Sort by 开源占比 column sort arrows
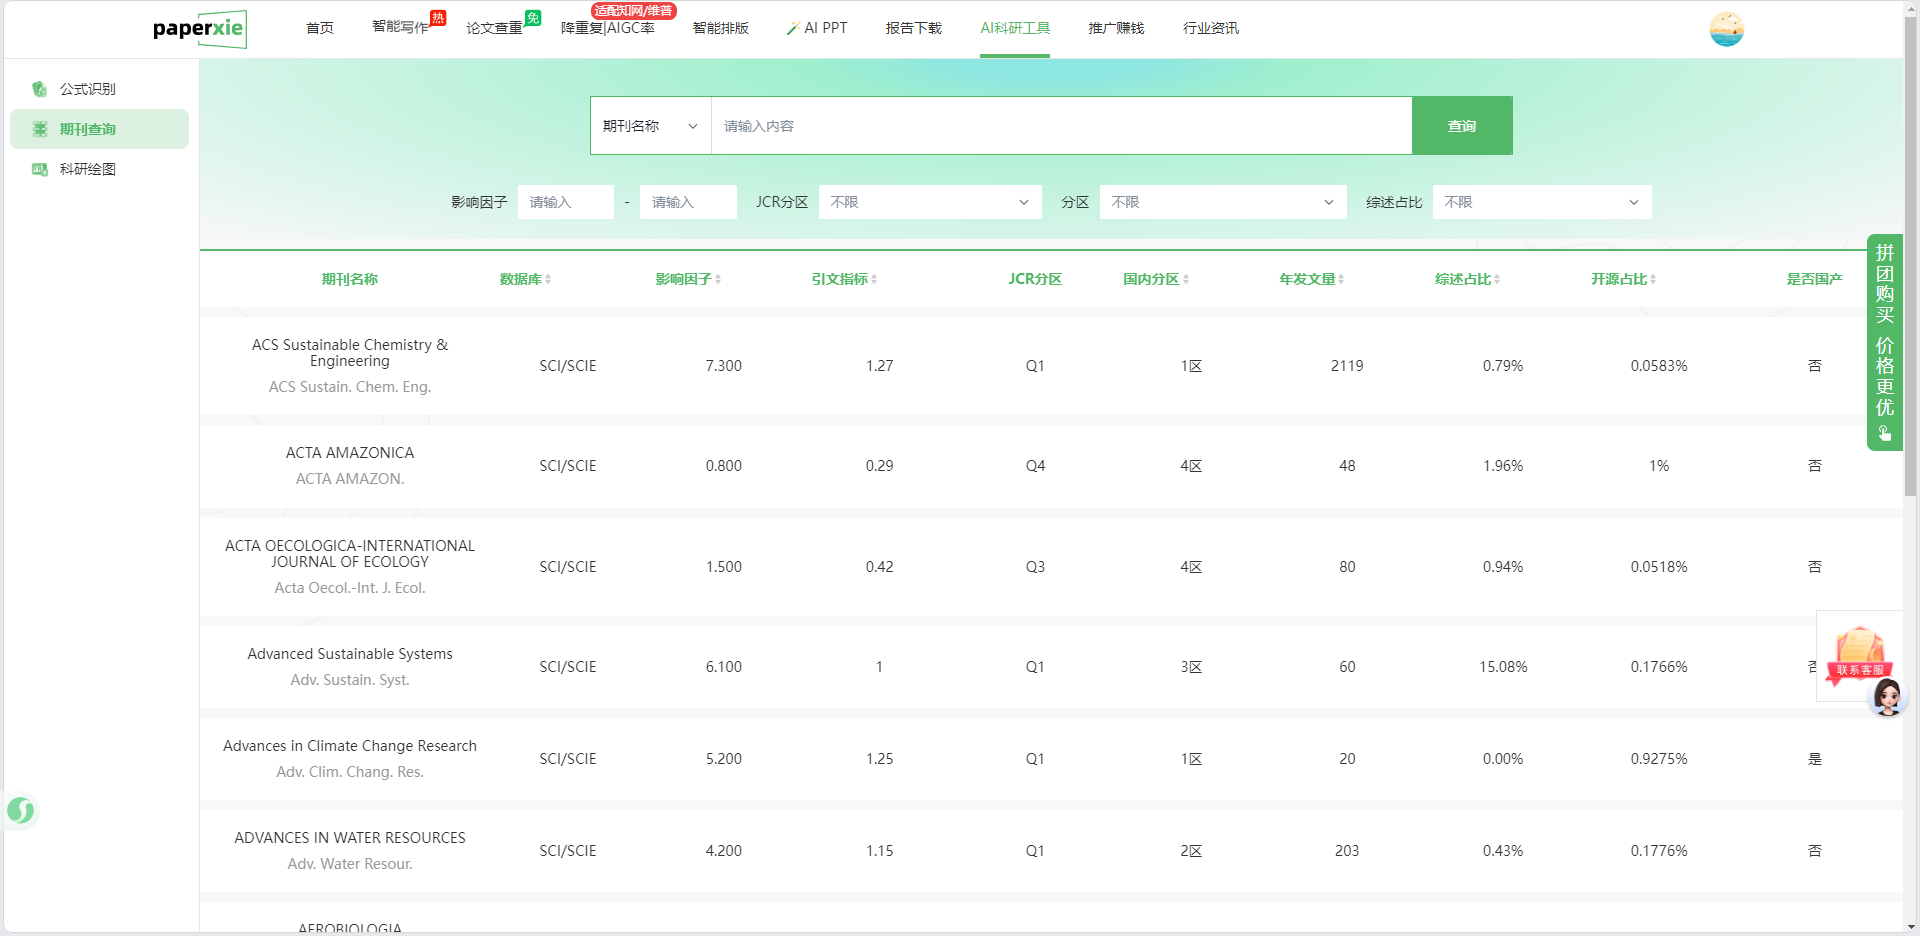Screen dimensions: 1920x936 click(x=1653, y=280)
